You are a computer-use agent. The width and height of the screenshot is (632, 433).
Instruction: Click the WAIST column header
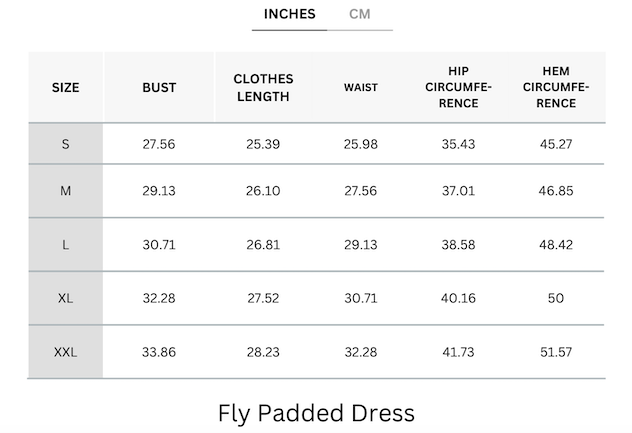(x=361, y=88)
